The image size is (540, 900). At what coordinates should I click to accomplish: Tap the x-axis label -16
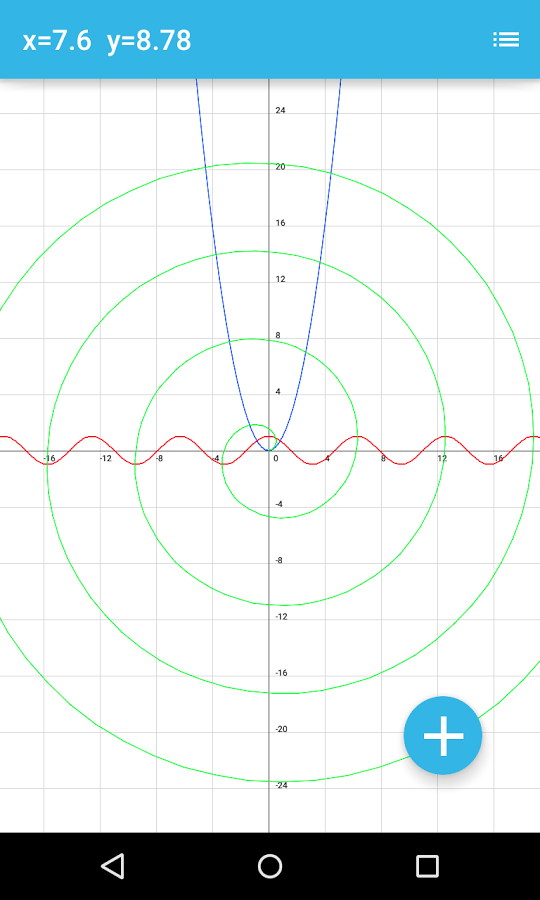point(49,459)
